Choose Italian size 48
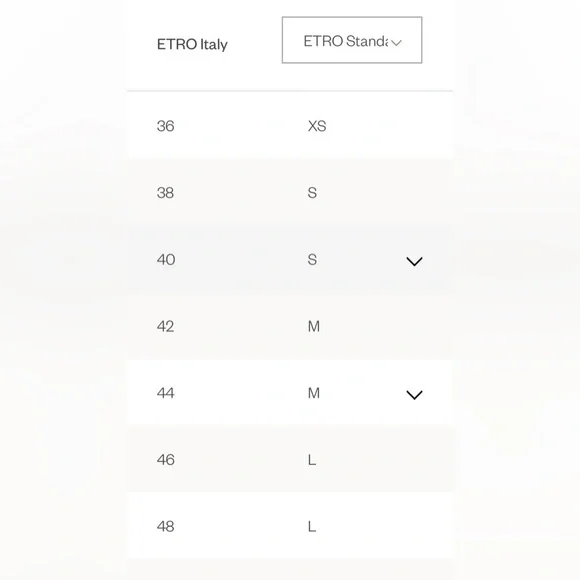The image size is (580, 580). click(x=165, y=526)
